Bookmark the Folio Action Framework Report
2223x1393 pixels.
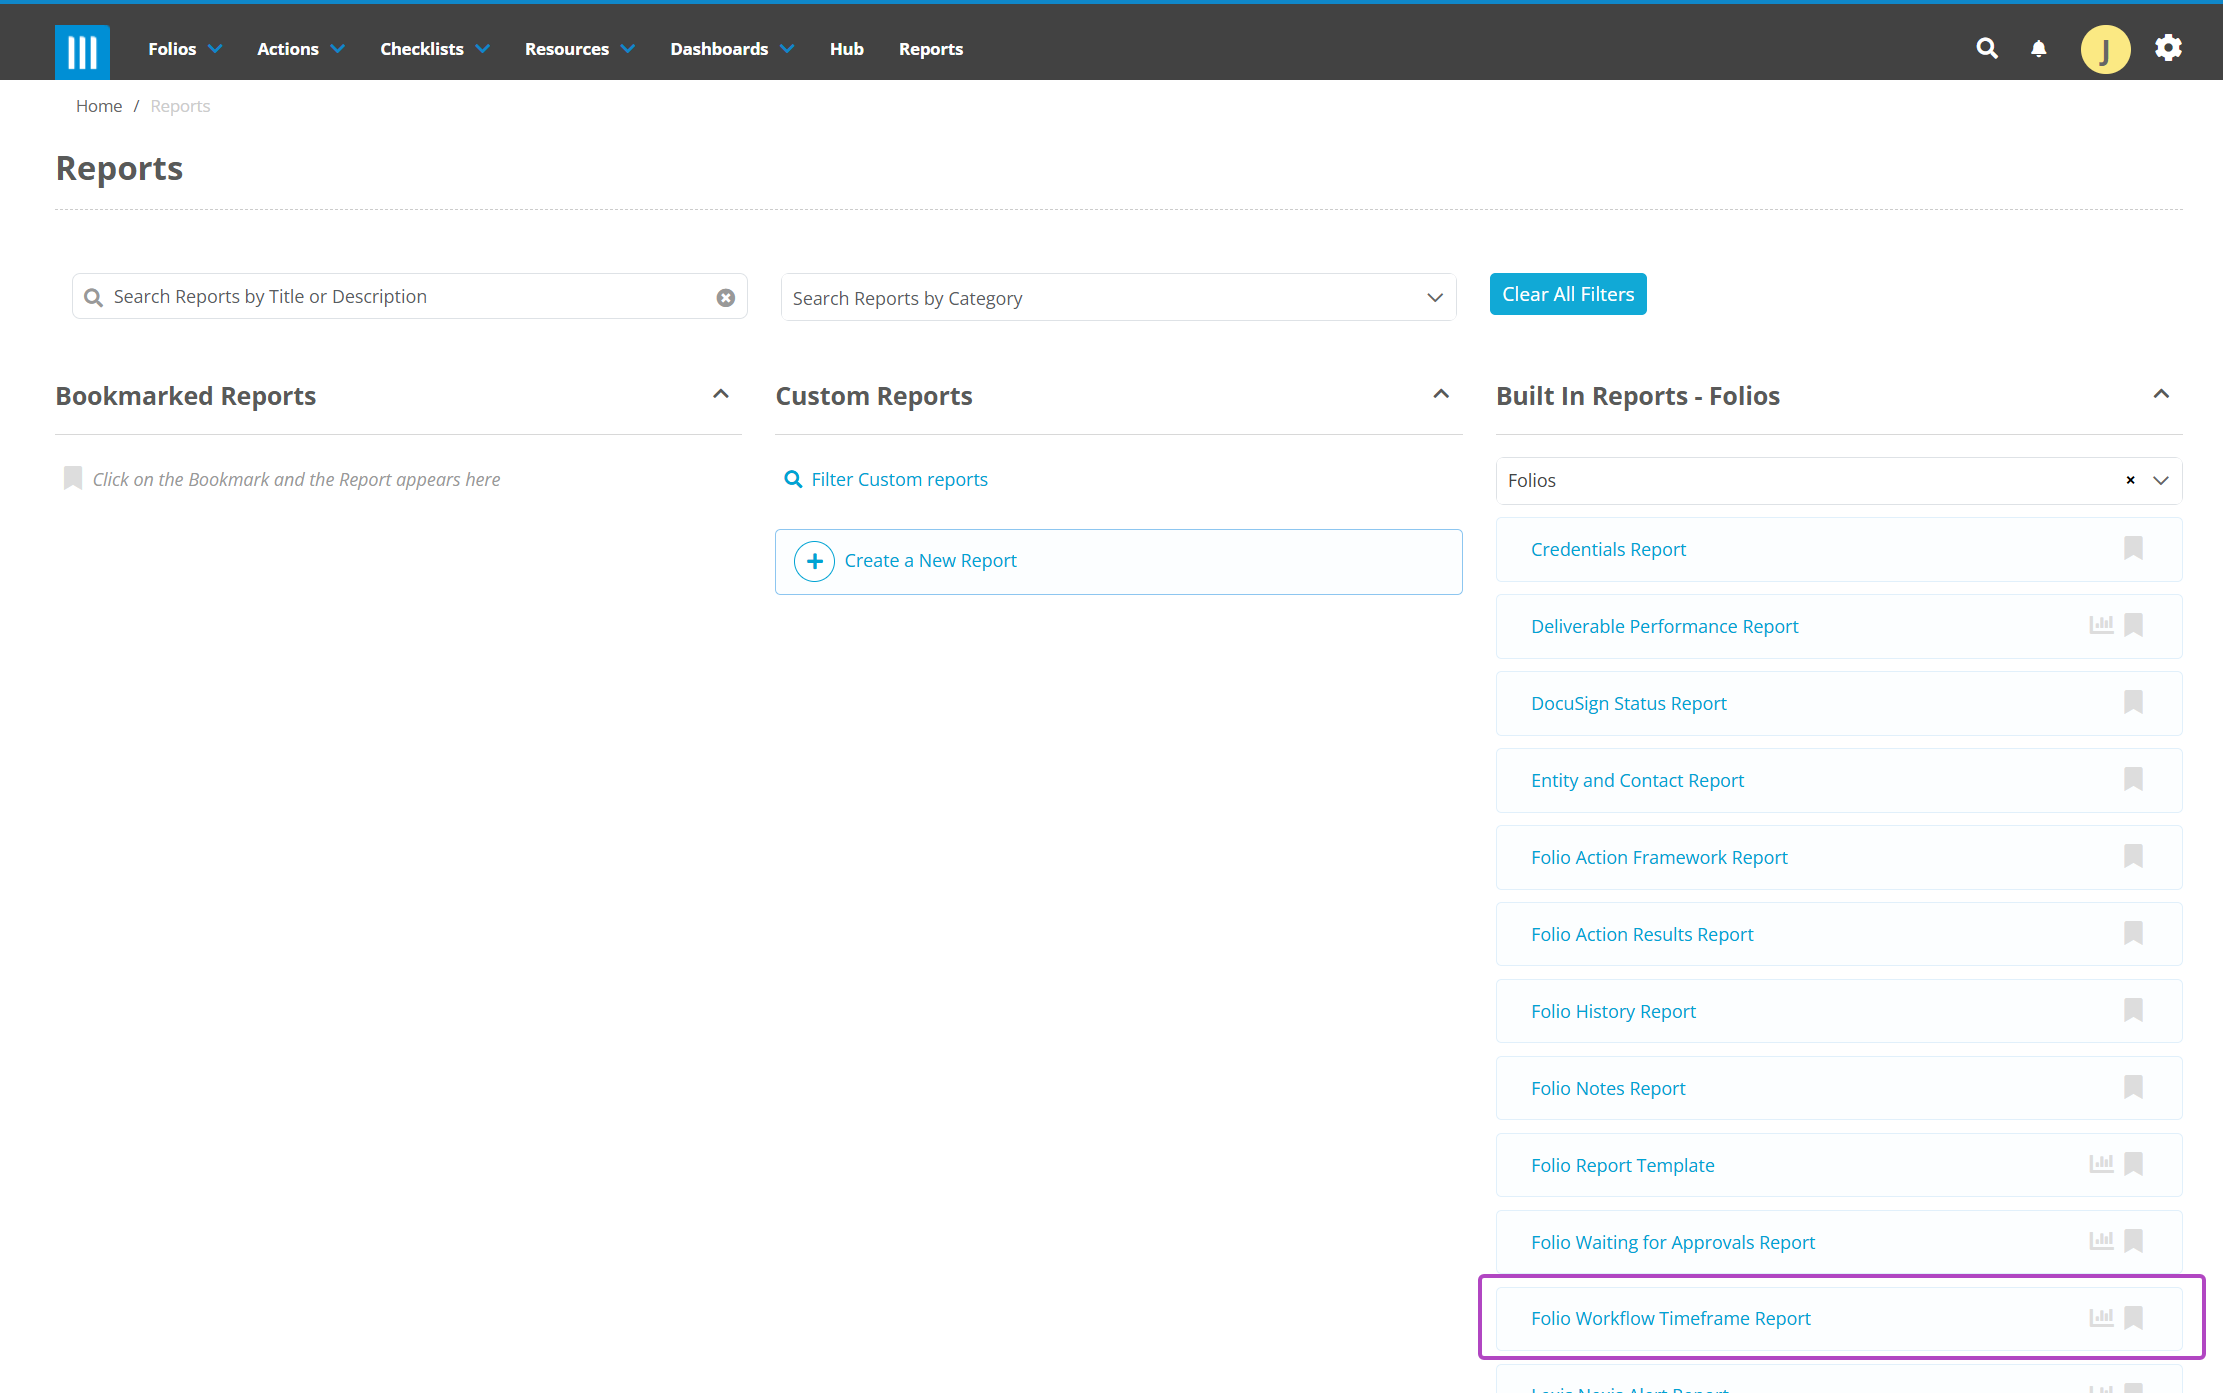tap(2133, 856)
